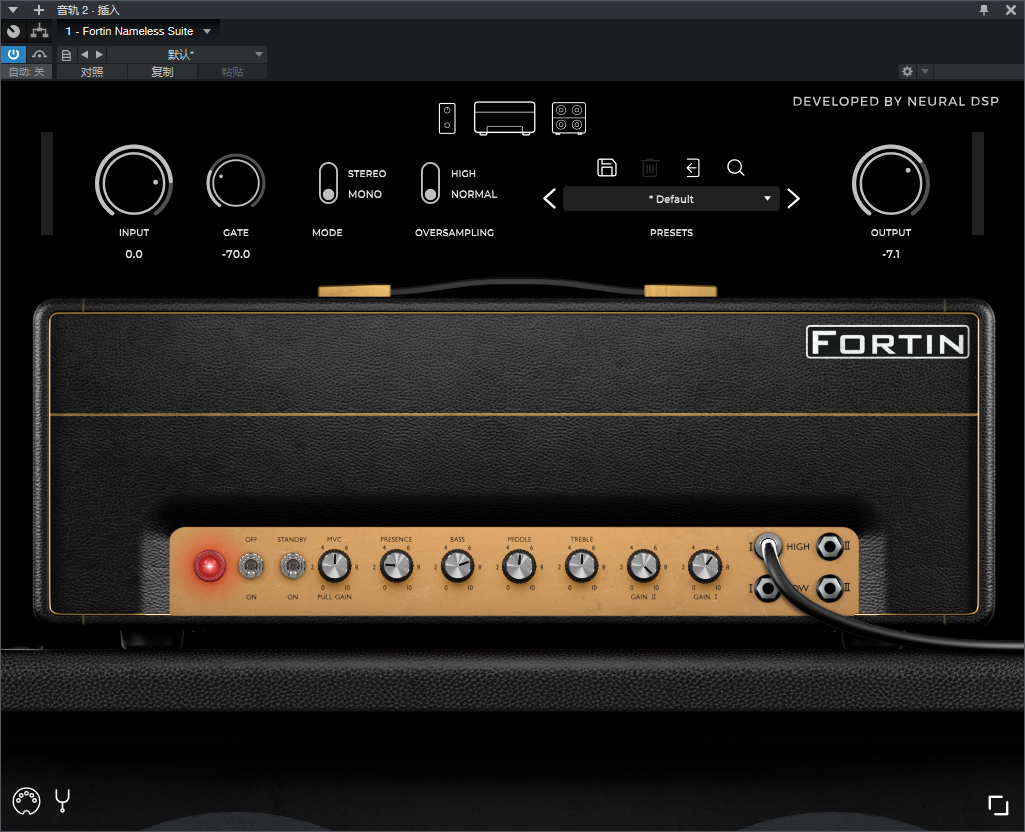Click the gate value -70.0
Screen dimensions: 1025x832
(x=236, y=254)
